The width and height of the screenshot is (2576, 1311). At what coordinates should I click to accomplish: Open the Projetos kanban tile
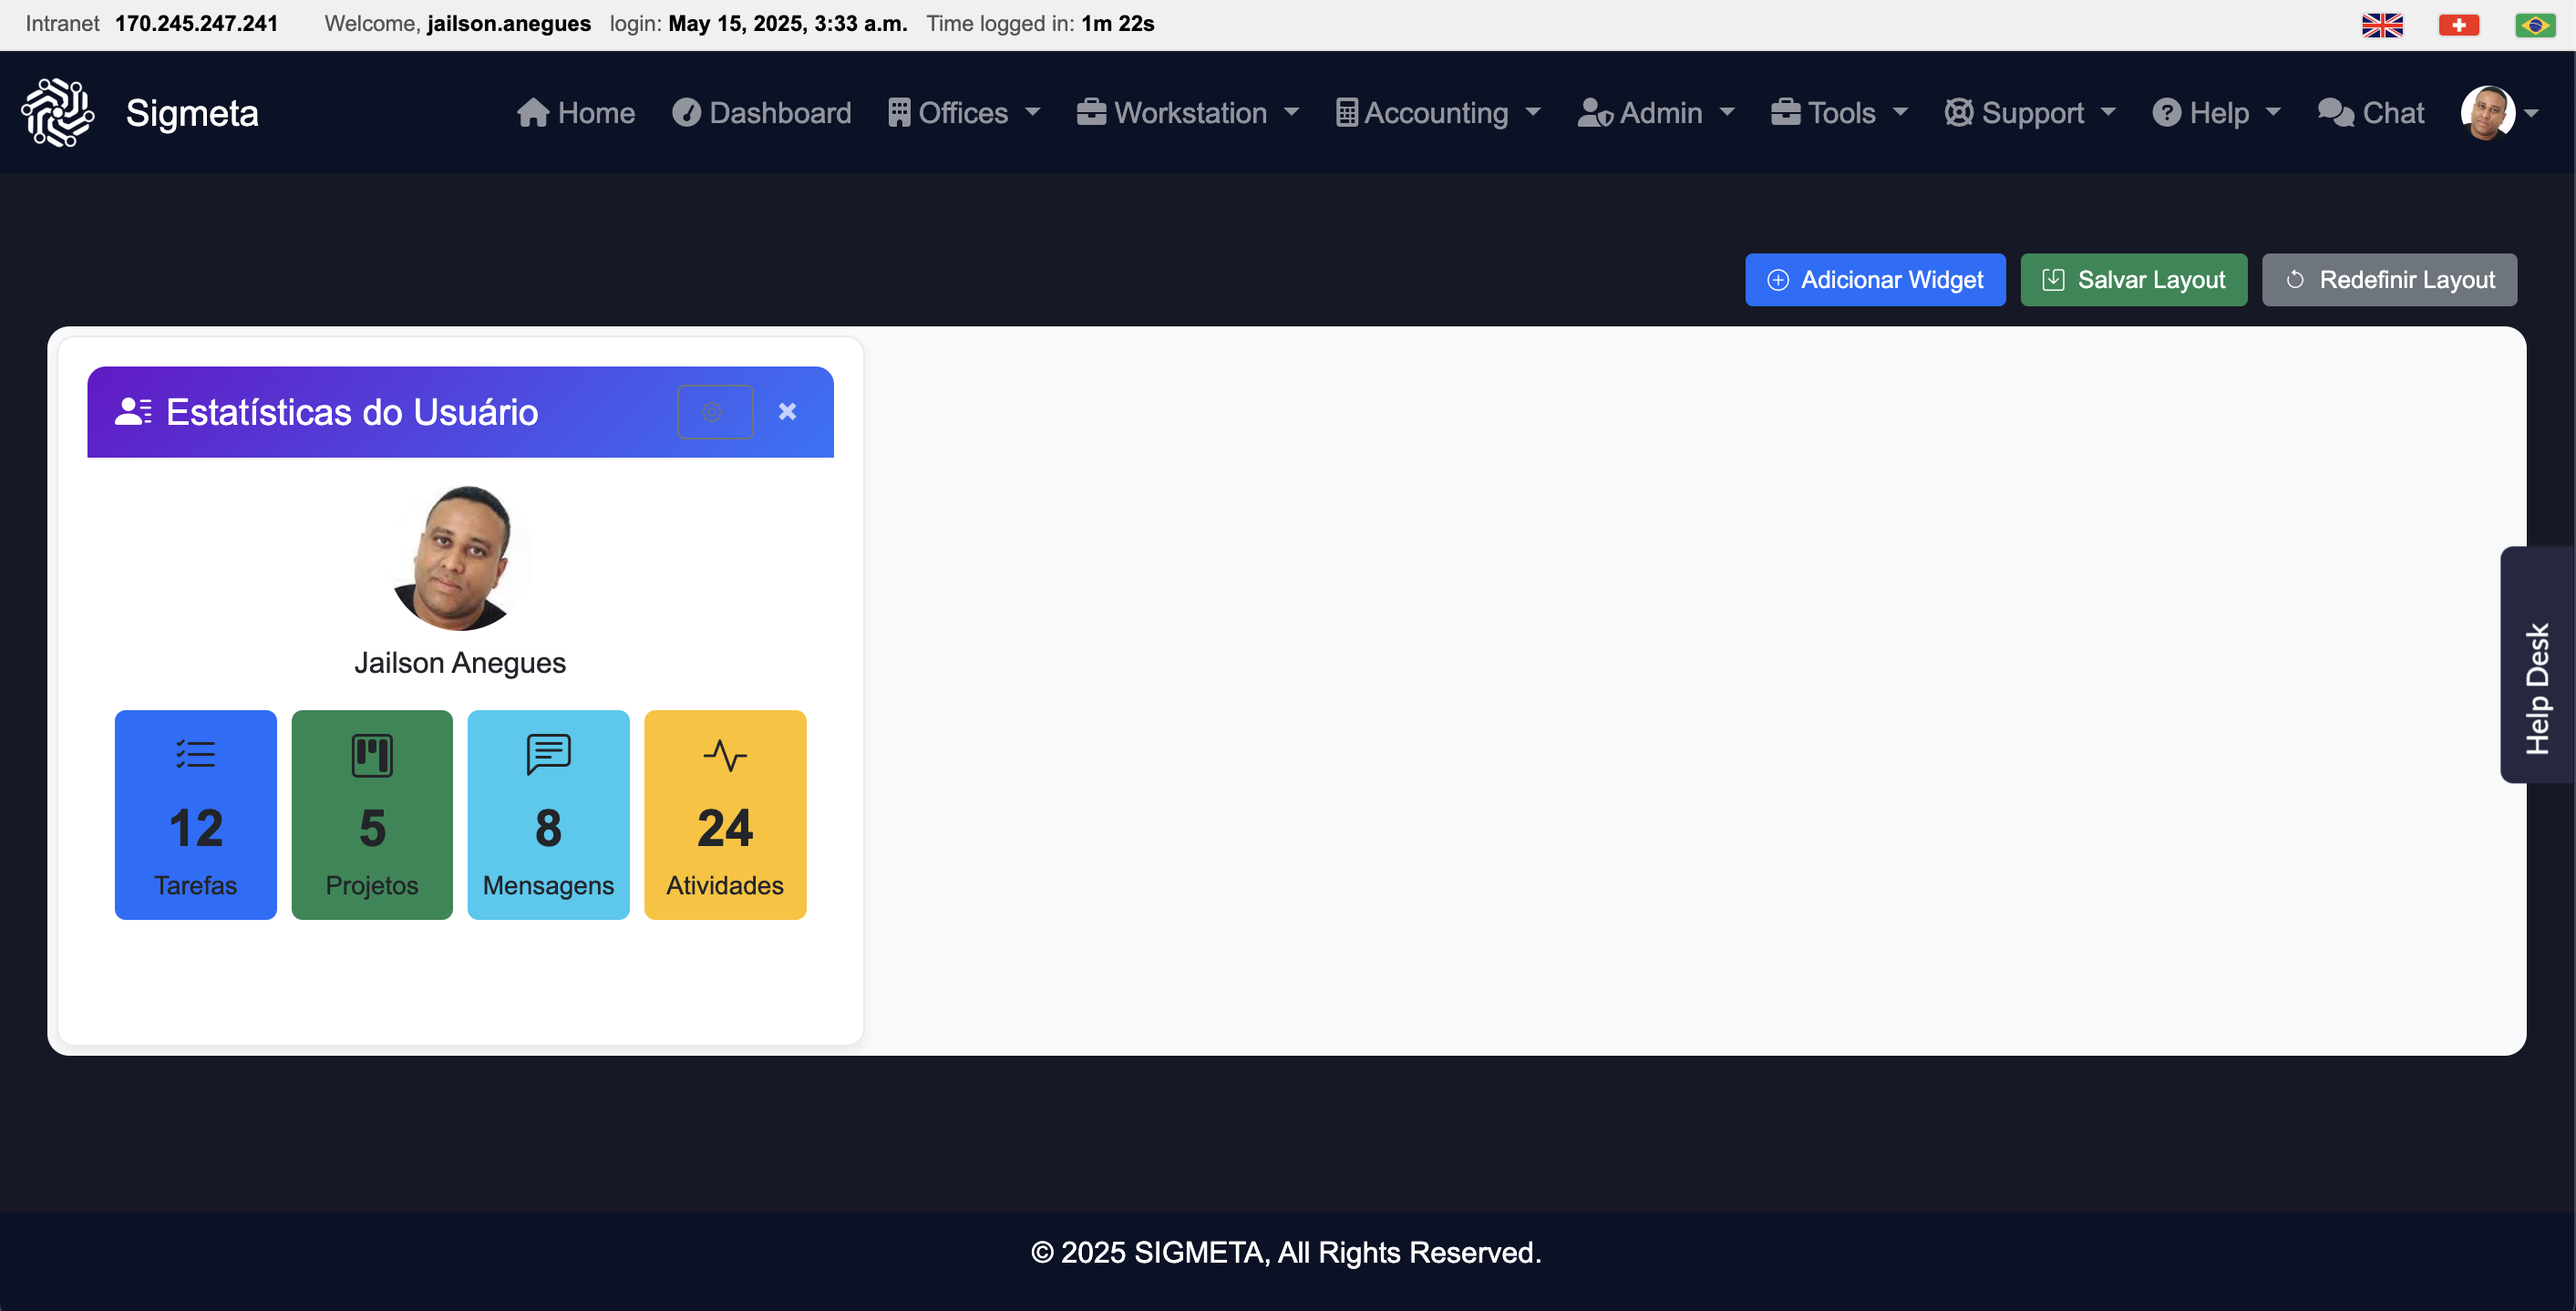click(x=371, y=814)
